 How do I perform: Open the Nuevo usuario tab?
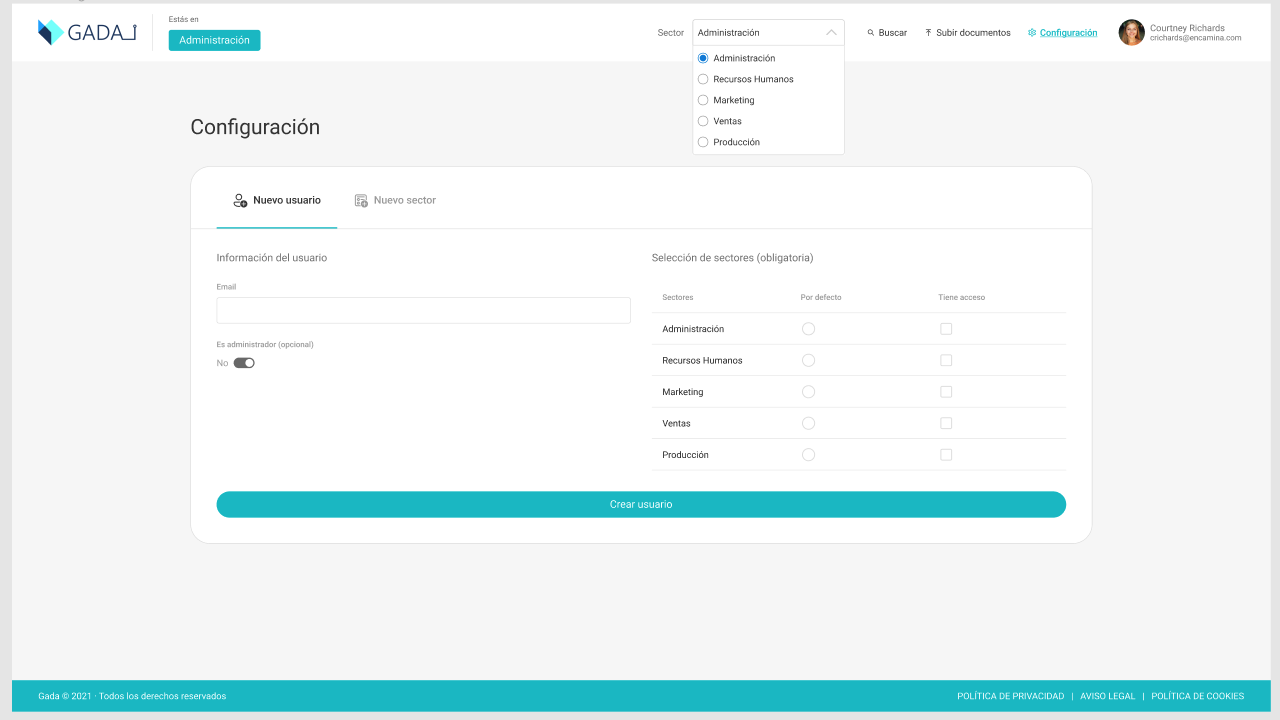pyautogui.click(x=277, y=200)
